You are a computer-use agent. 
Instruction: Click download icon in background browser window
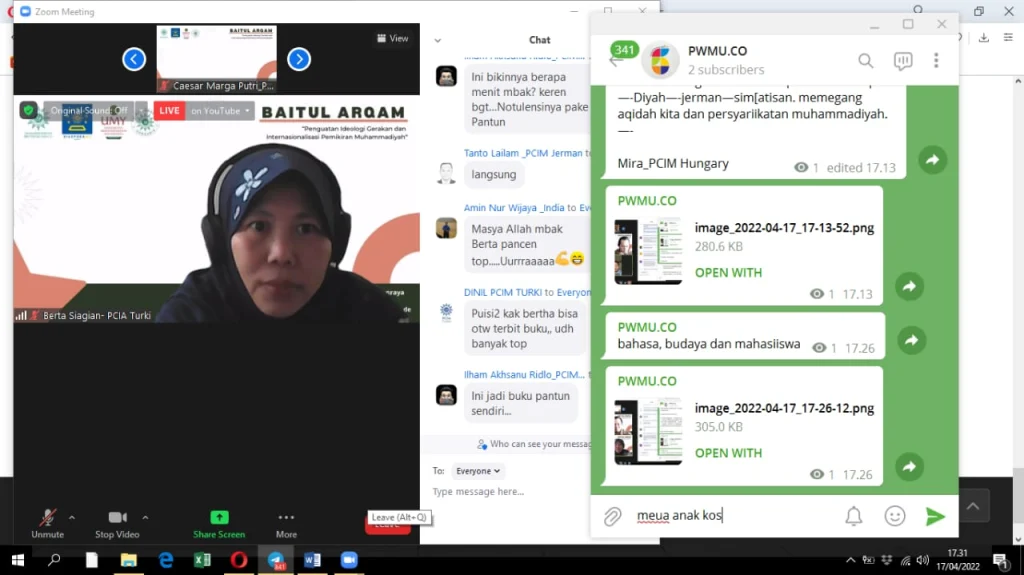984,38
